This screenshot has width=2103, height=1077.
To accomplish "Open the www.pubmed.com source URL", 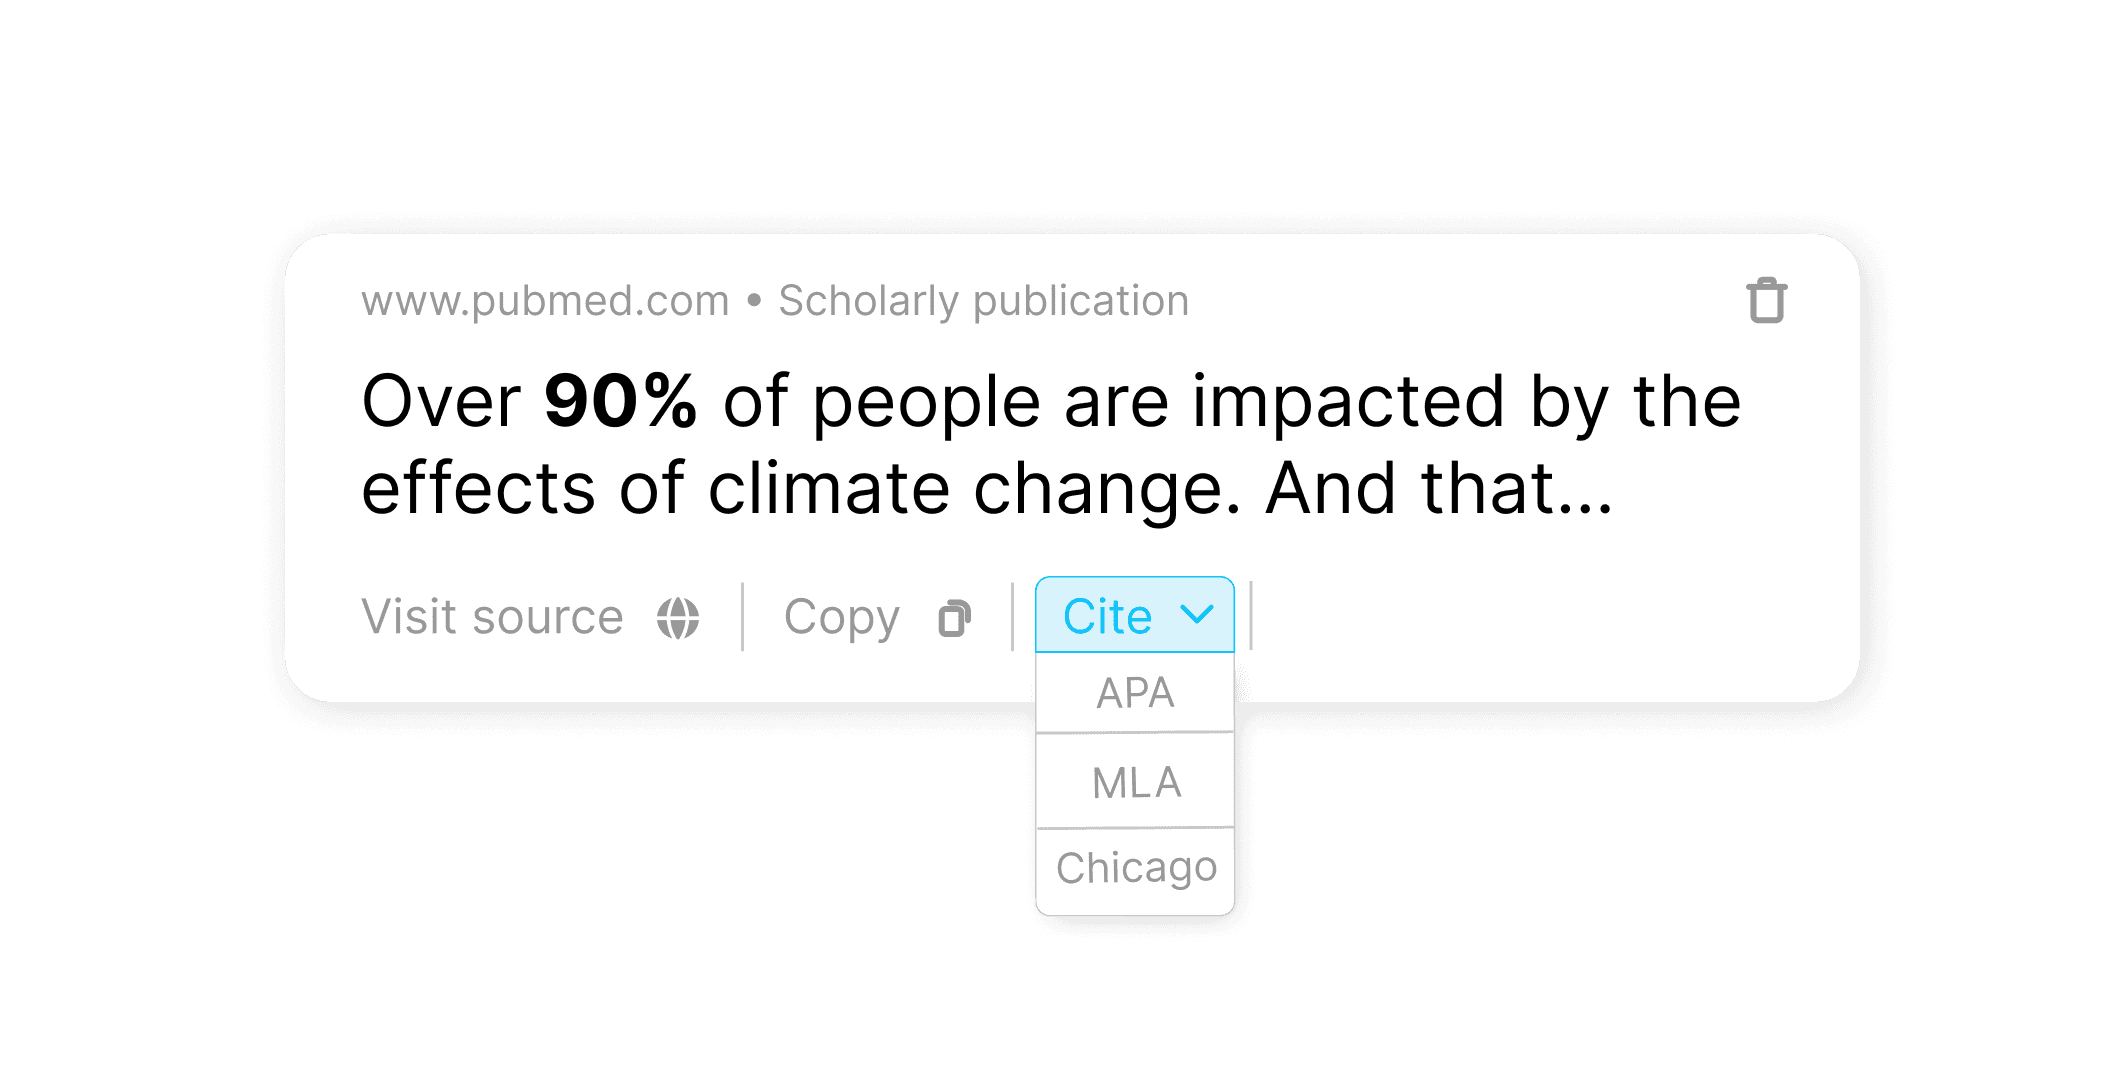I will (545, 301).
